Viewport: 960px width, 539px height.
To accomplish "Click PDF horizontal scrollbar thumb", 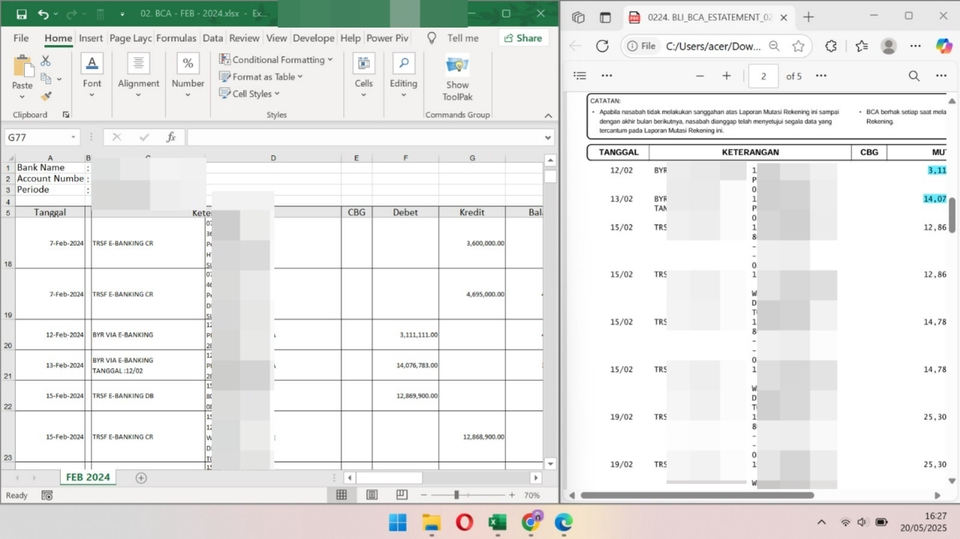I will pos(697,495).
